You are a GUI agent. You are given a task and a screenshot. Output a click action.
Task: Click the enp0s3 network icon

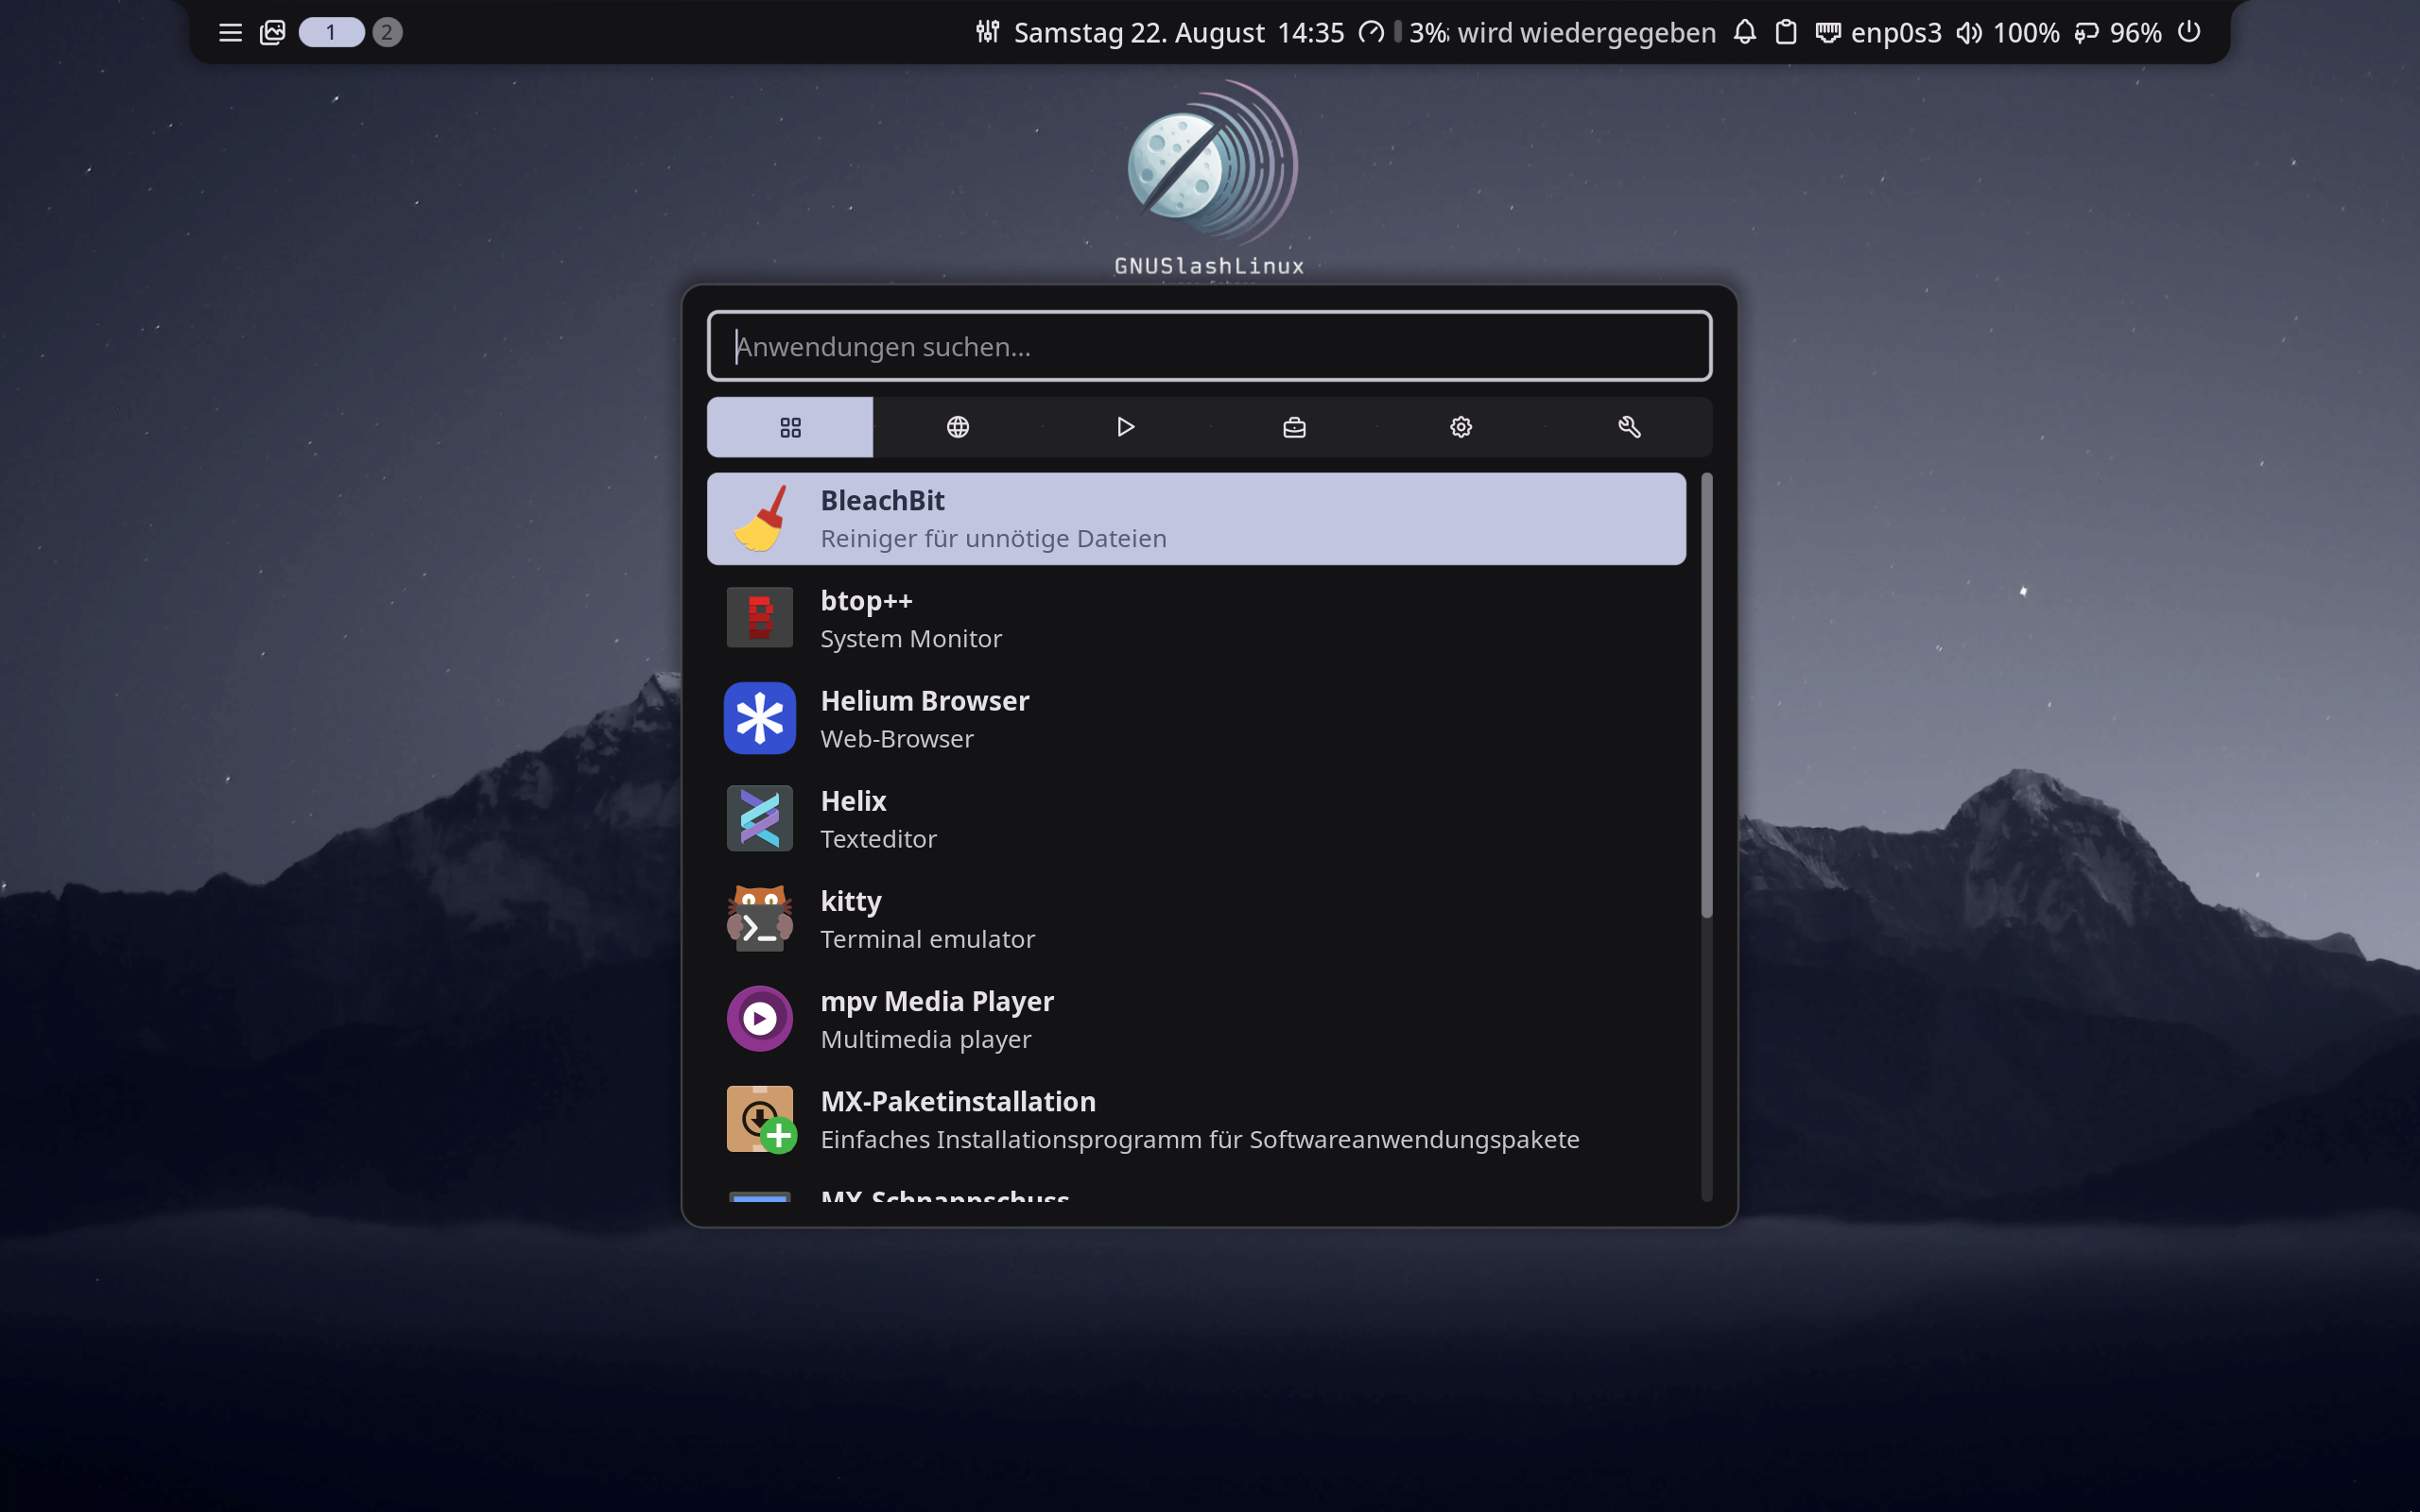[x=1828, y=32]
